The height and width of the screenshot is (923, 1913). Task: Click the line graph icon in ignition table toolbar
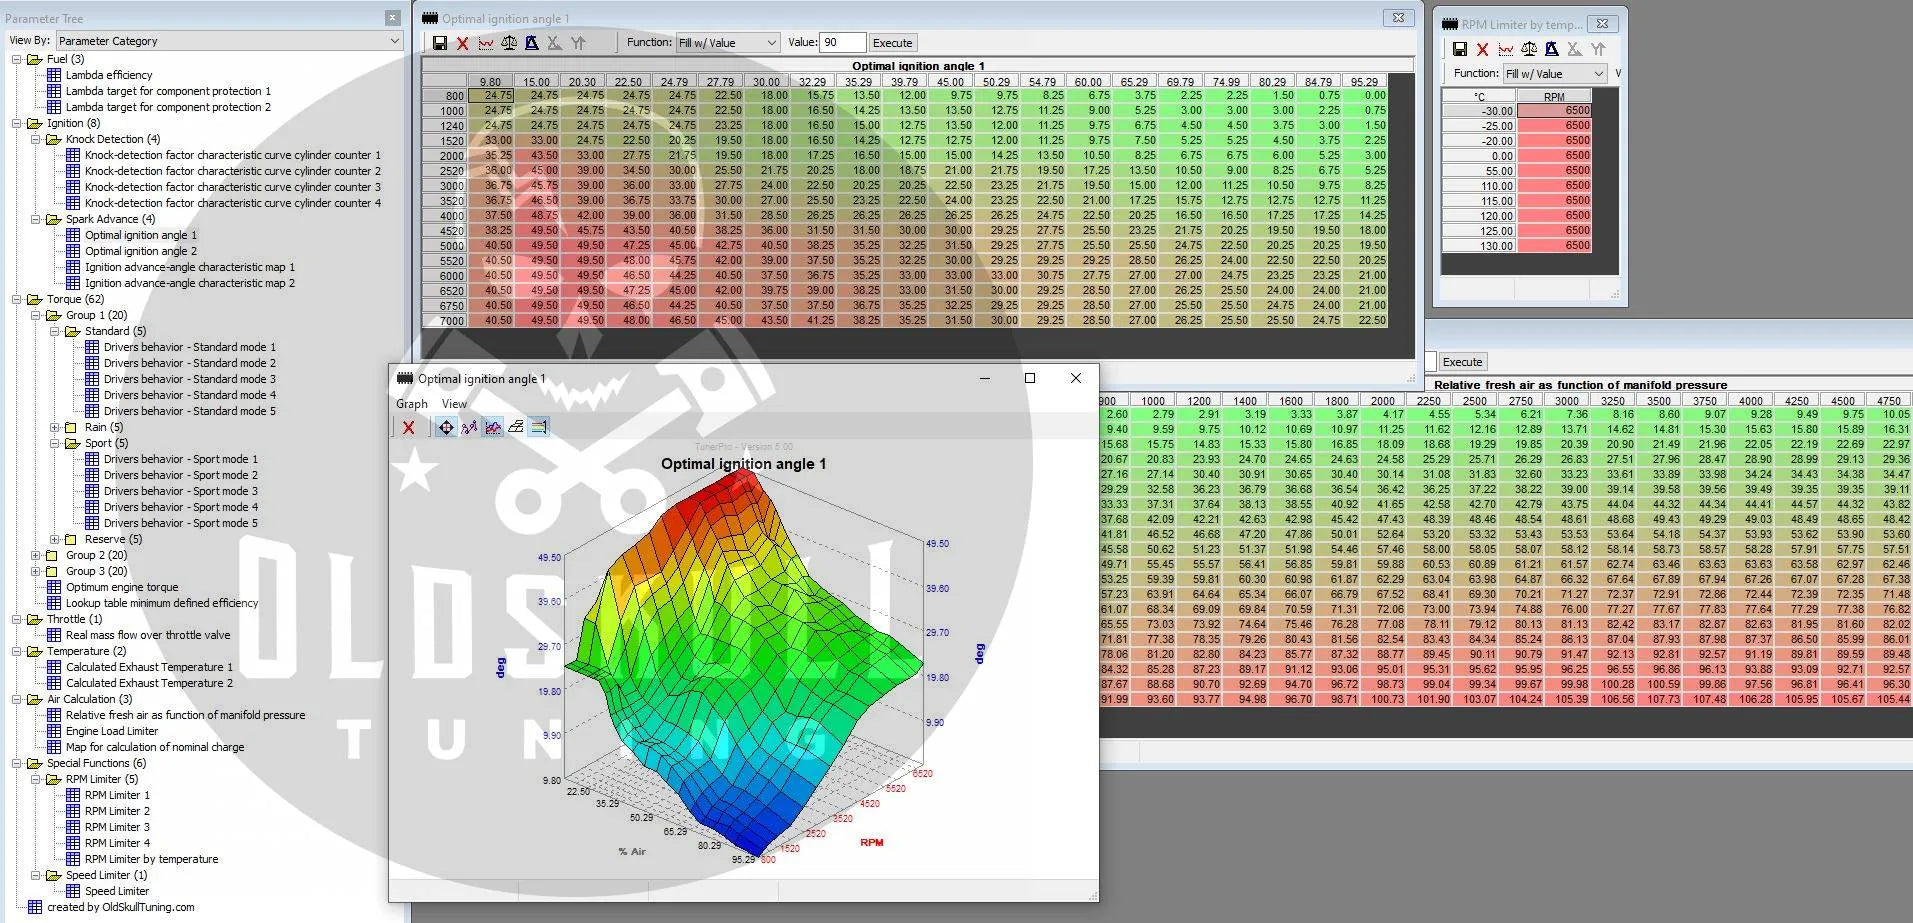[486, 43]
